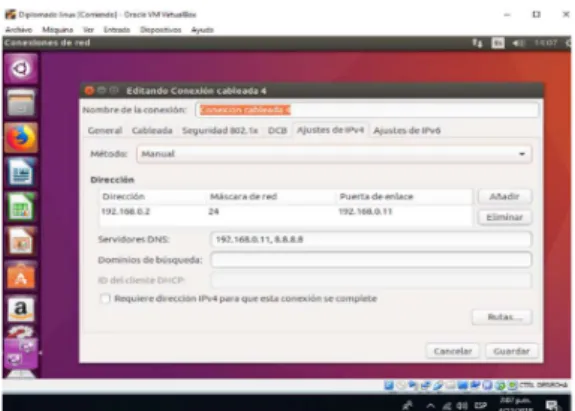Click the Eliminar button
Viewport: 575px width, 411px height.
pyautogui.click(x=504, y=217)
